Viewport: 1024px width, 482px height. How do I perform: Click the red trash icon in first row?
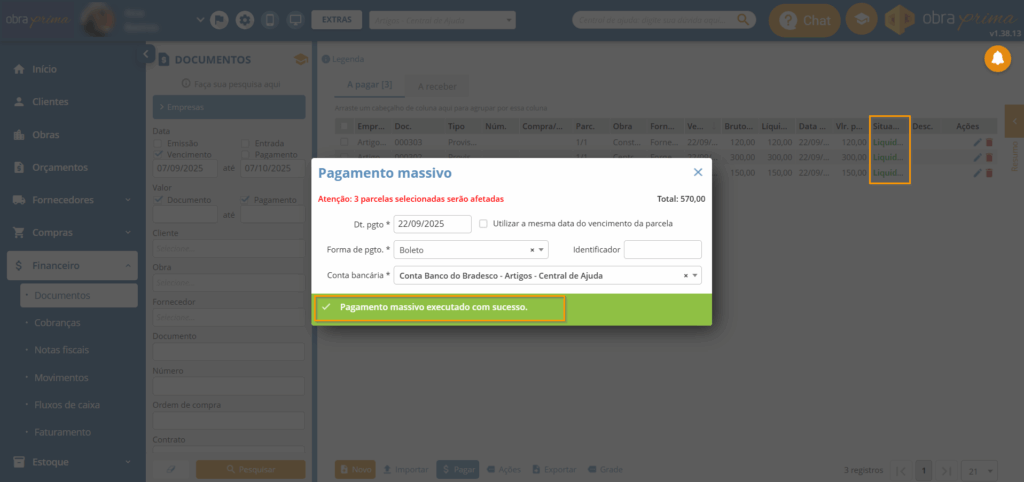click(990, 143)
